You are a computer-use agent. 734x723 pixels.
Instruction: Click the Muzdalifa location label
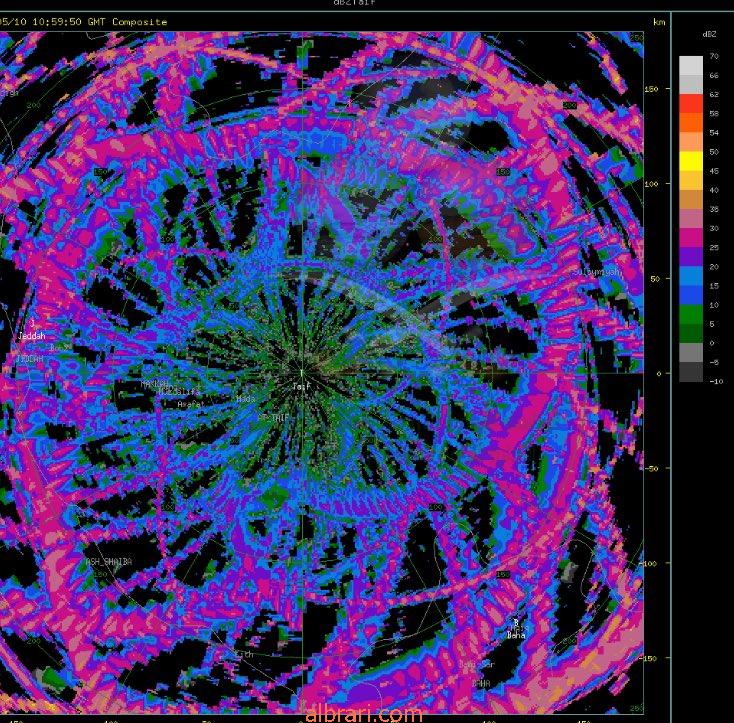click(x=178, y=392)
